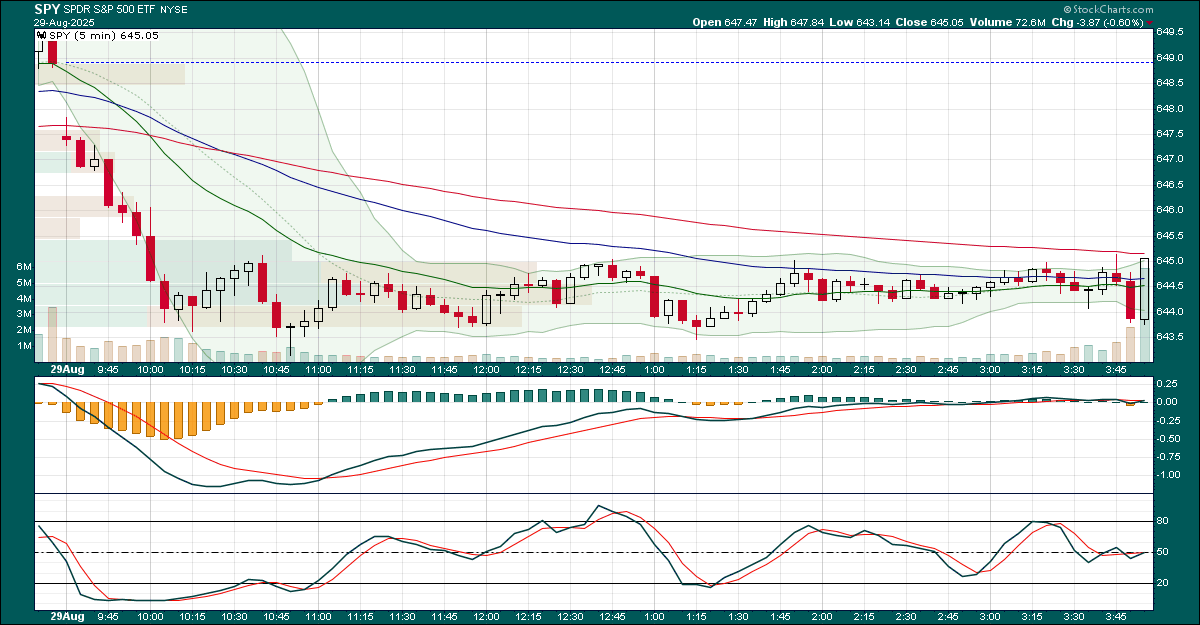Click the 647.0 price axis label

pyautogui.click(x=1171, y=159)
